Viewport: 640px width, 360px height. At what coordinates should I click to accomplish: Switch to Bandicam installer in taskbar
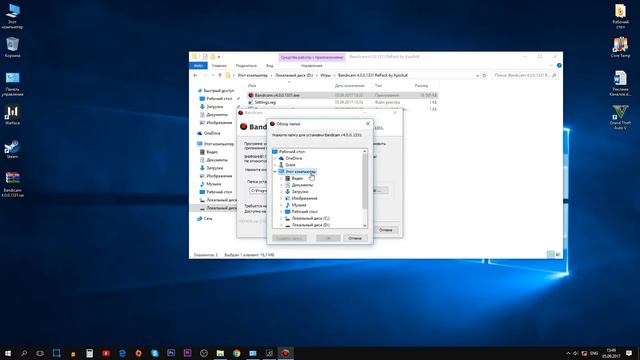point(285,353)
